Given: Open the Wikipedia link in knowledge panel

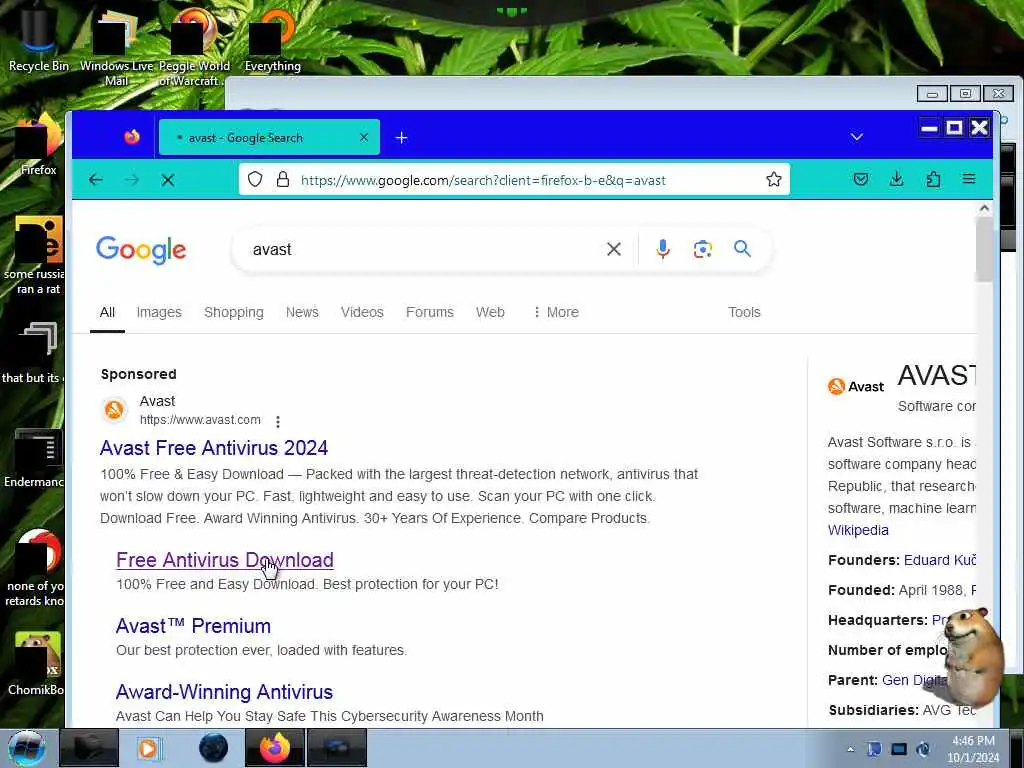Looking at the screenshot, I should pyautogui.click(x=858, y=530).
